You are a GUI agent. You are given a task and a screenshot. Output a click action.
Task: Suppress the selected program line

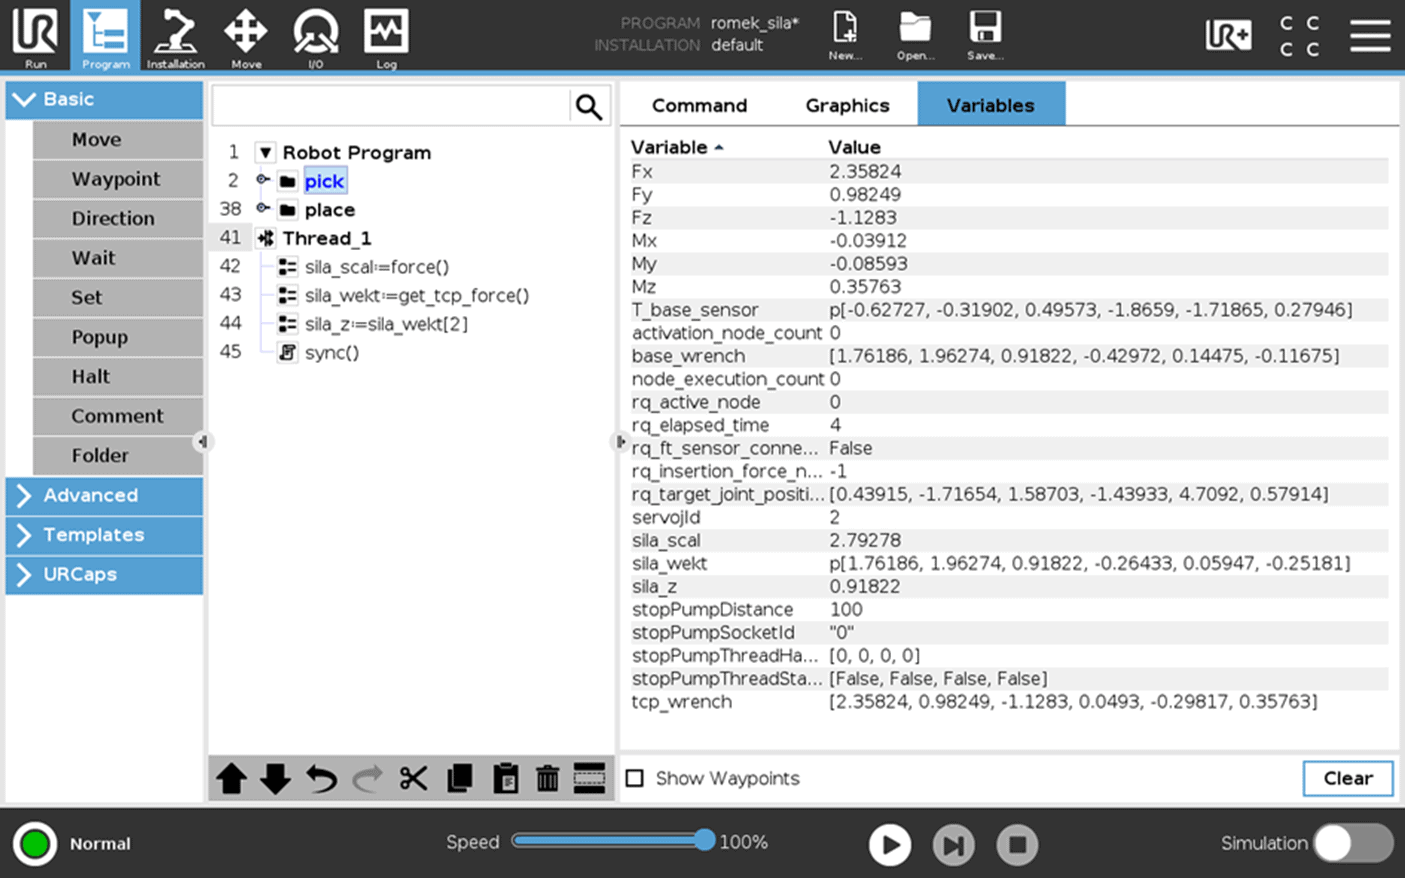coord(589,778)
